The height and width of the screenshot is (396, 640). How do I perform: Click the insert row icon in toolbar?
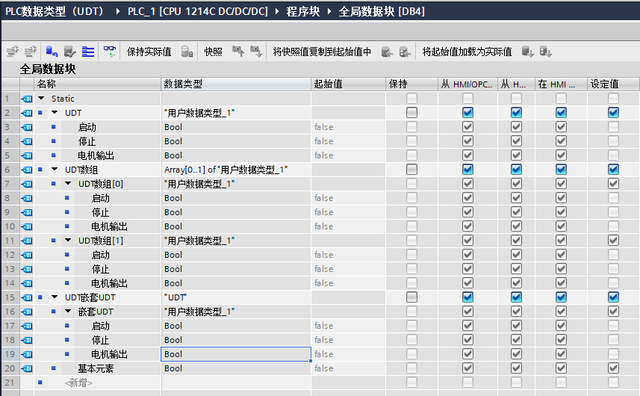point(13,51)
